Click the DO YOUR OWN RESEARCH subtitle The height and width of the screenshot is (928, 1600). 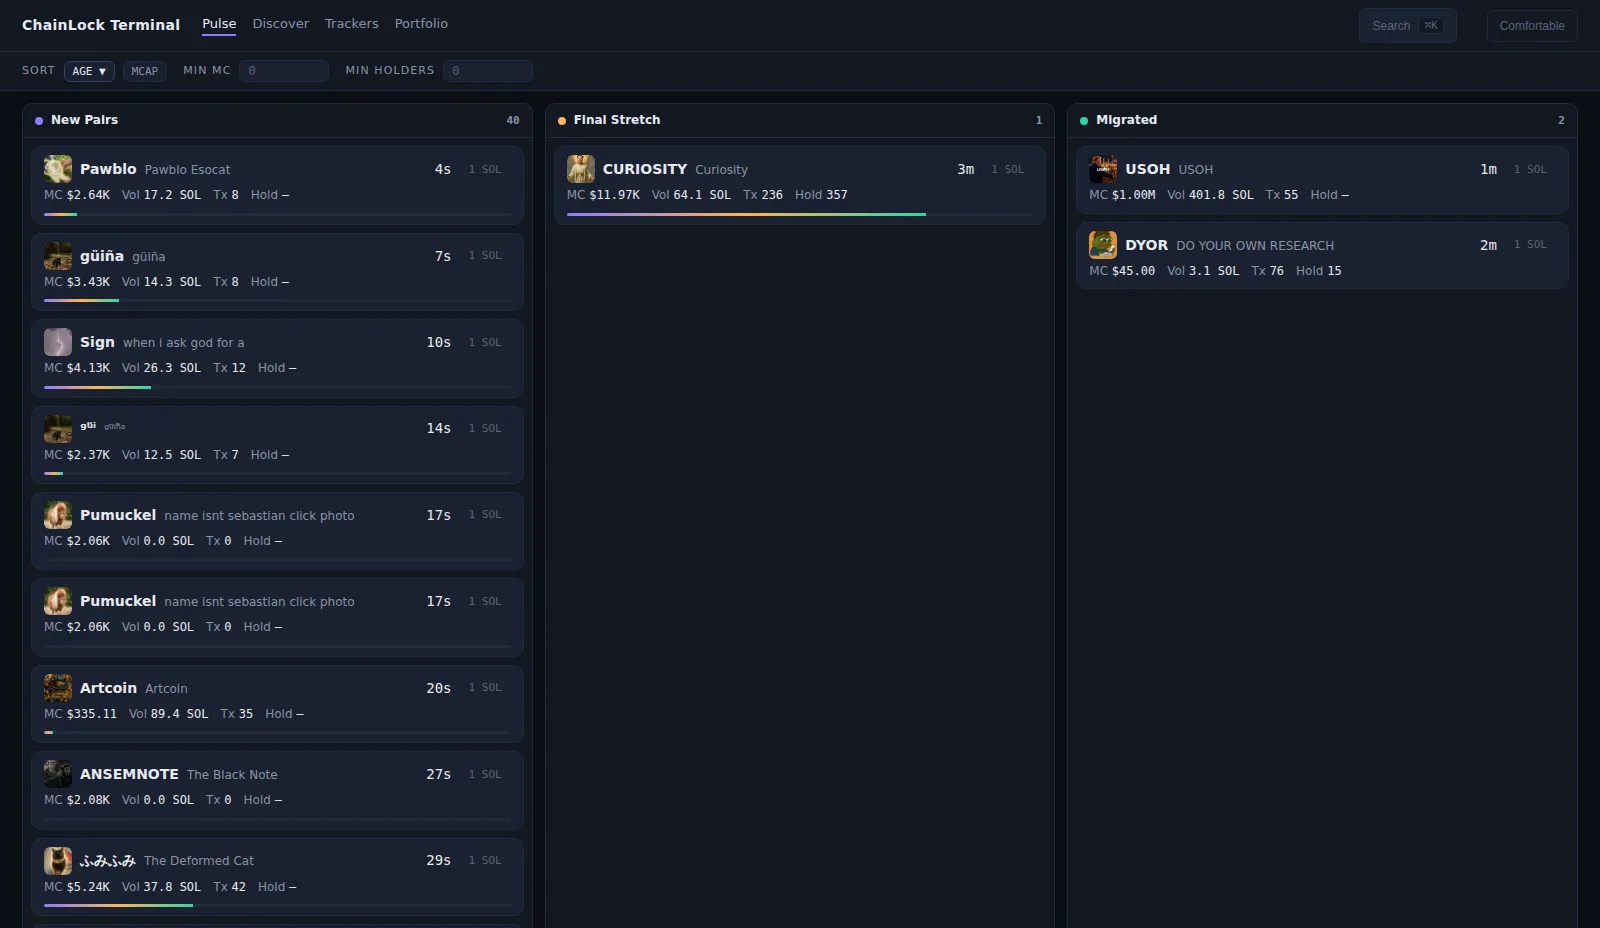coord(1255,246)
